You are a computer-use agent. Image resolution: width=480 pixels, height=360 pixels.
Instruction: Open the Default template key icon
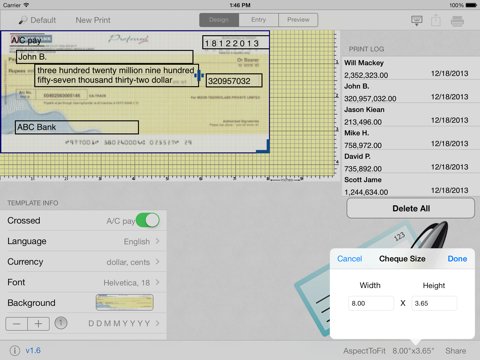coord(23,20)
